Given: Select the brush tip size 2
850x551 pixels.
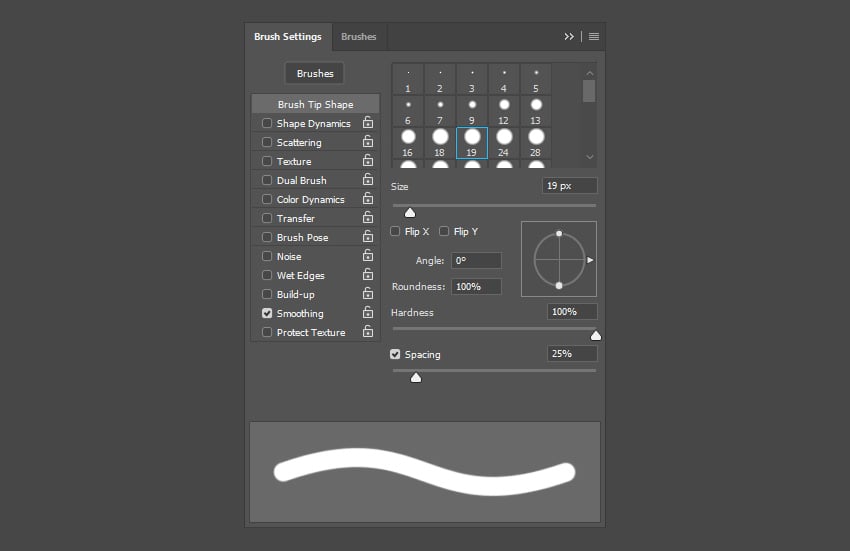Looking at the screenshot, I should pos(440,80).
